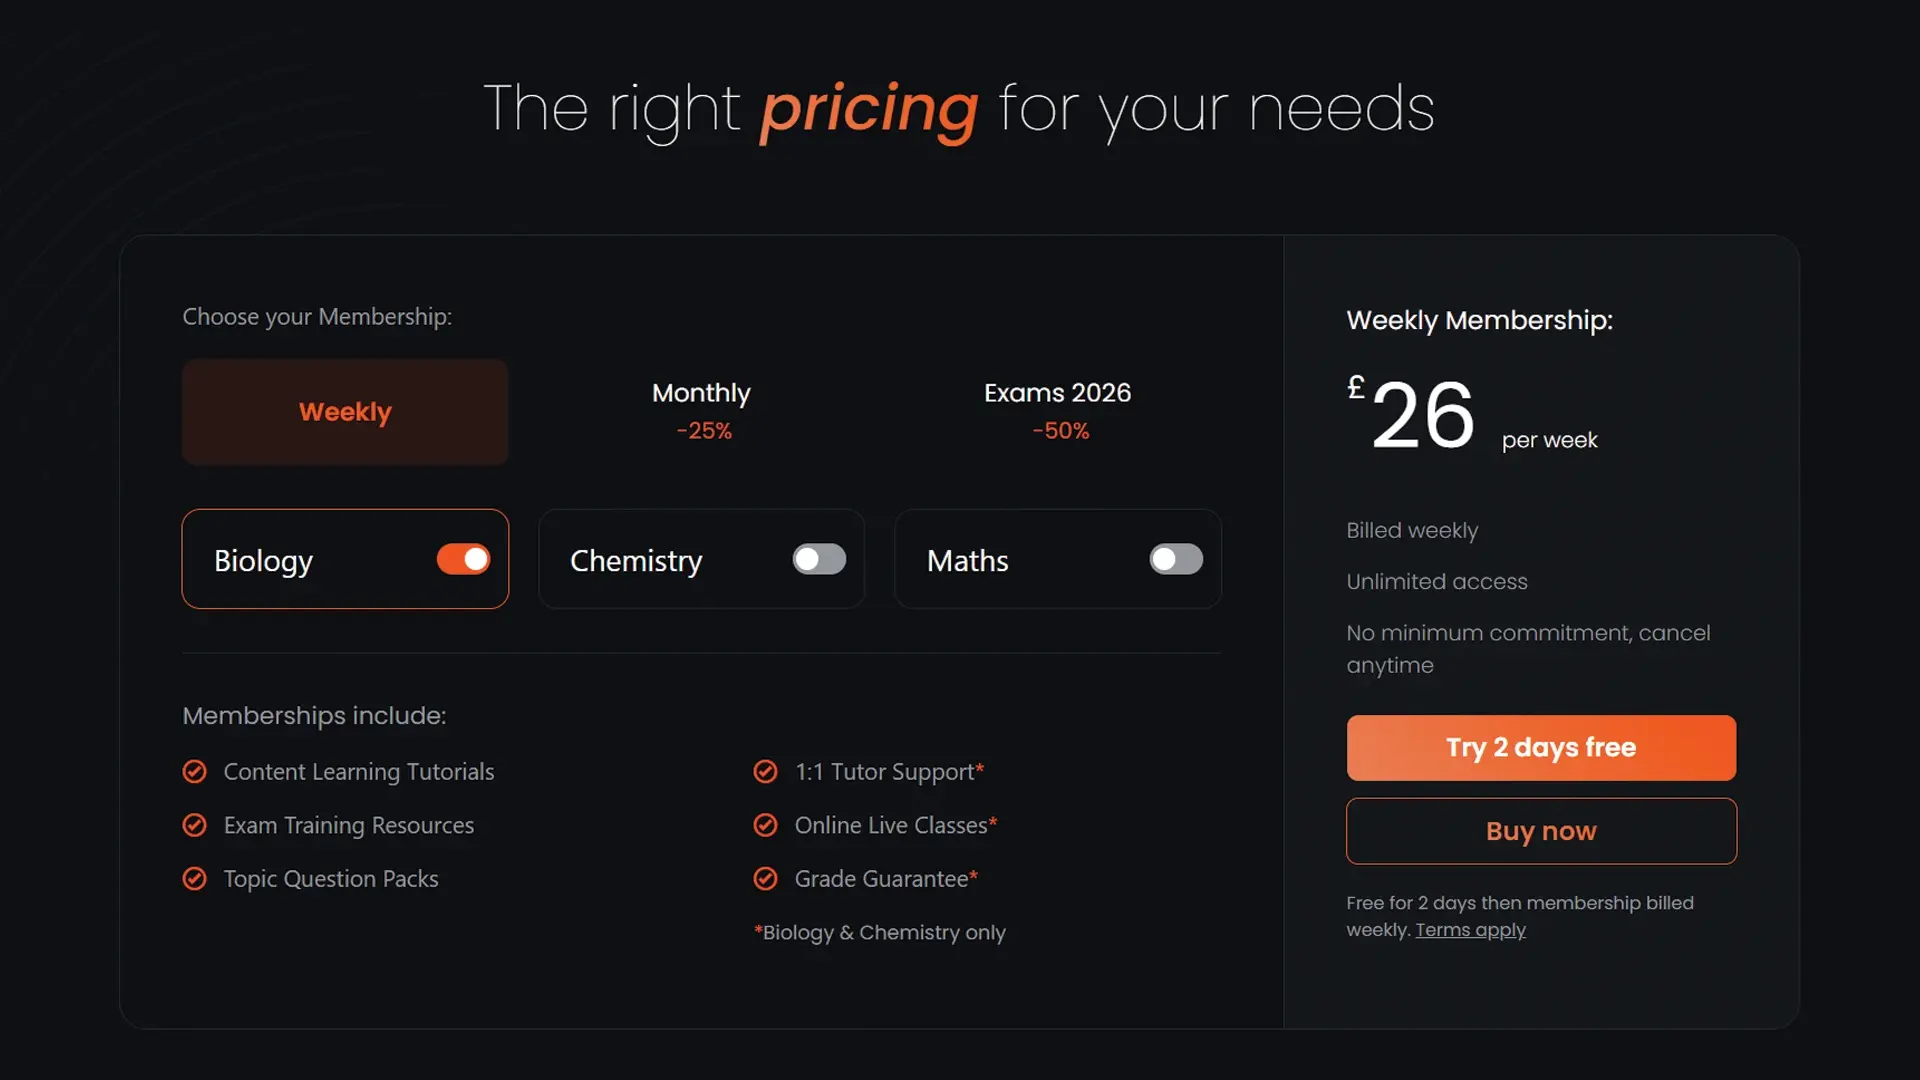This screenshot has width=1920, height=1080.
Task: Click the Biology subject card label
Action: click(x=263, y=561)
